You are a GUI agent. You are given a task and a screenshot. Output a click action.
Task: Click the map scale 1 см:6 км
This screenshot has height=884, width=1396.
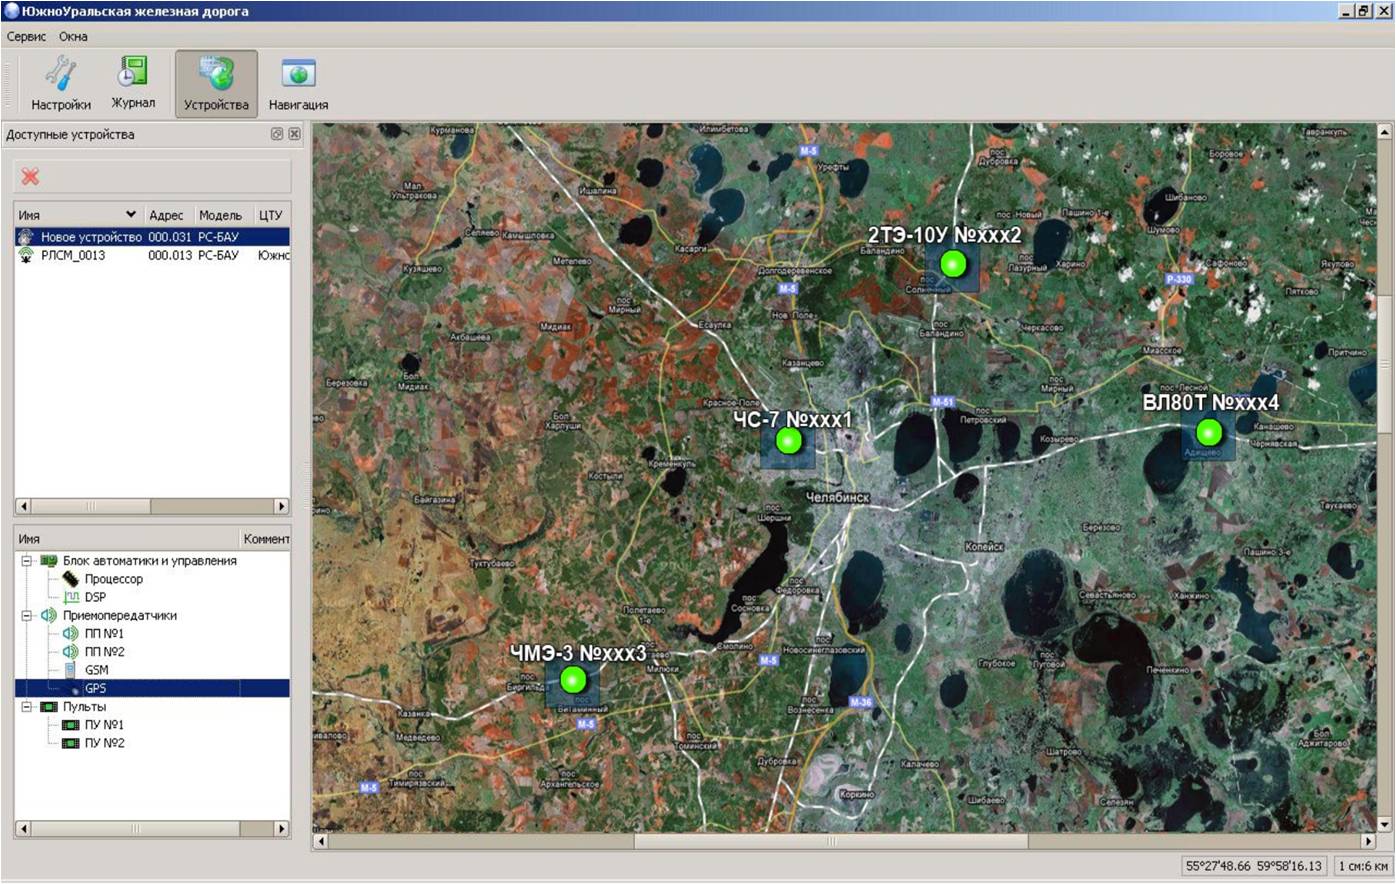pos(1363,866)
